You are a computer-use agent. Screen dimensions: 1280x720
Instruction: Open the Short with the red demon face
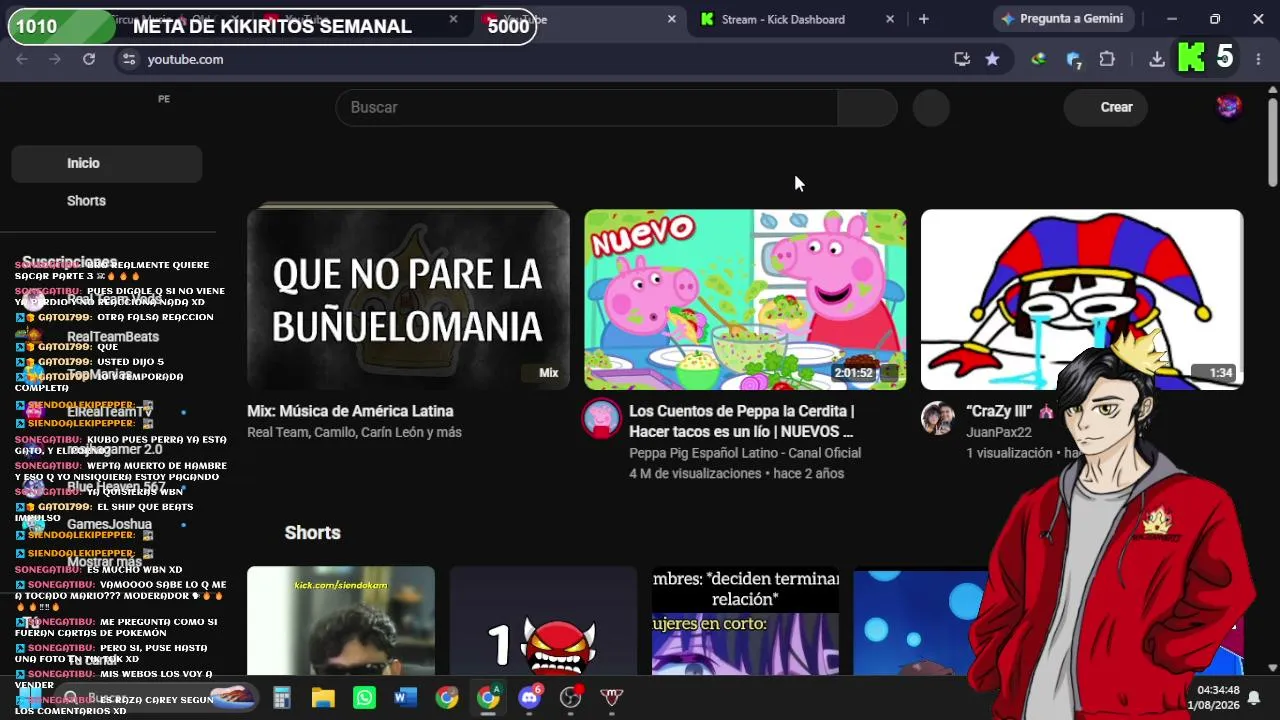click(x=543, y=621)
